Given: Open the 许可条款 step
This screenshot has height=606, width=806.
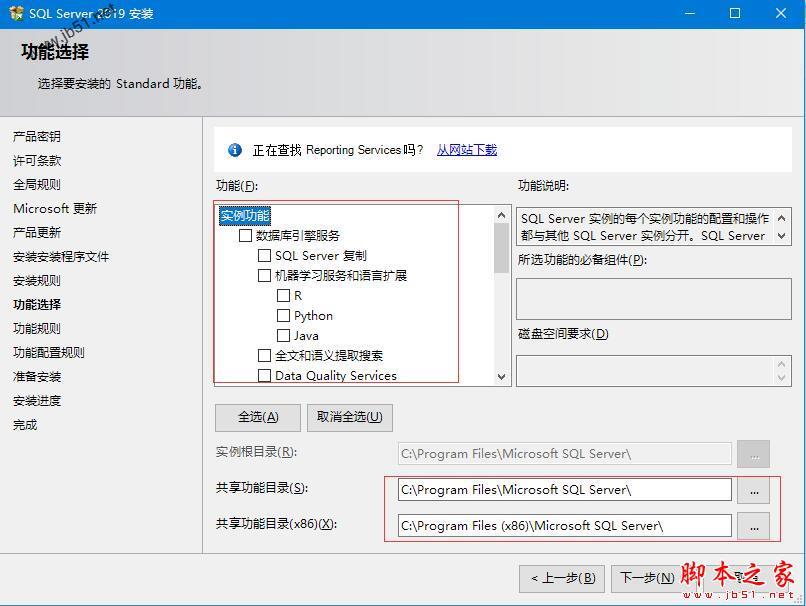Looking at the screenshot, I should [39, 159].
